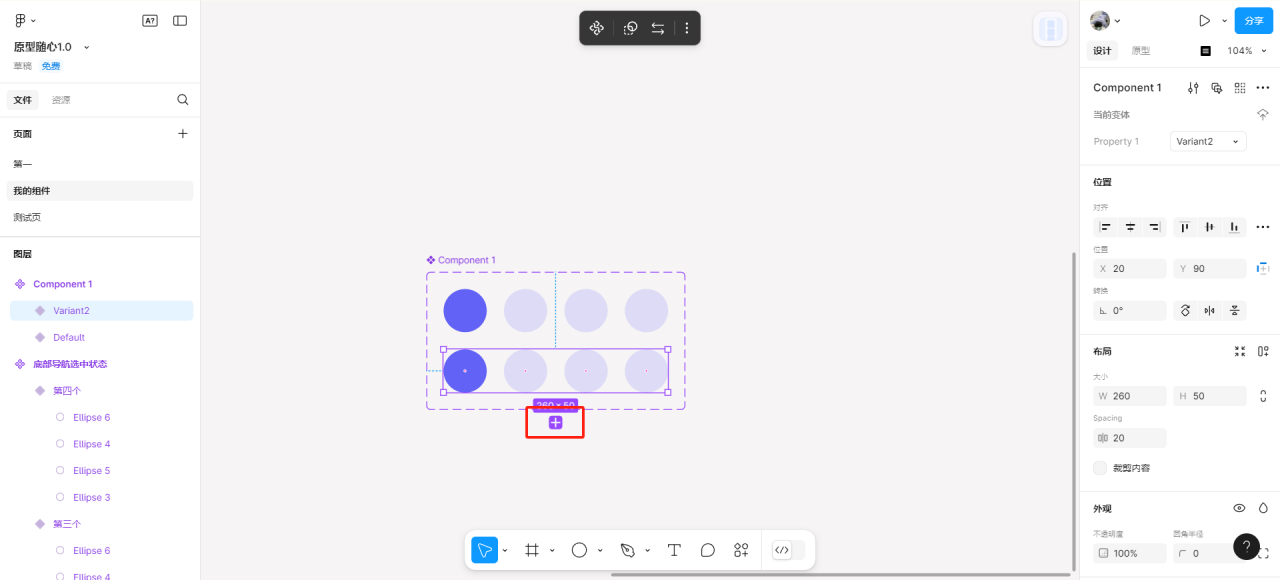This screenshot has height=580, width=1280.
Task: Click the copy component icon beside Component 1
Action: (1217, 88)
